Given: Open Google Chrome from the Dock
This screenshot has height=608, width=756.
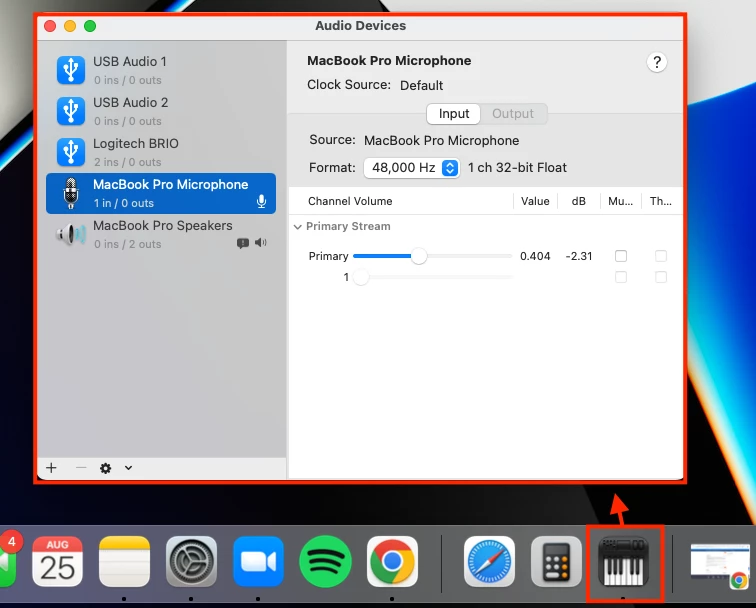Looking at the screenshot, I should [x=392, y=561].
